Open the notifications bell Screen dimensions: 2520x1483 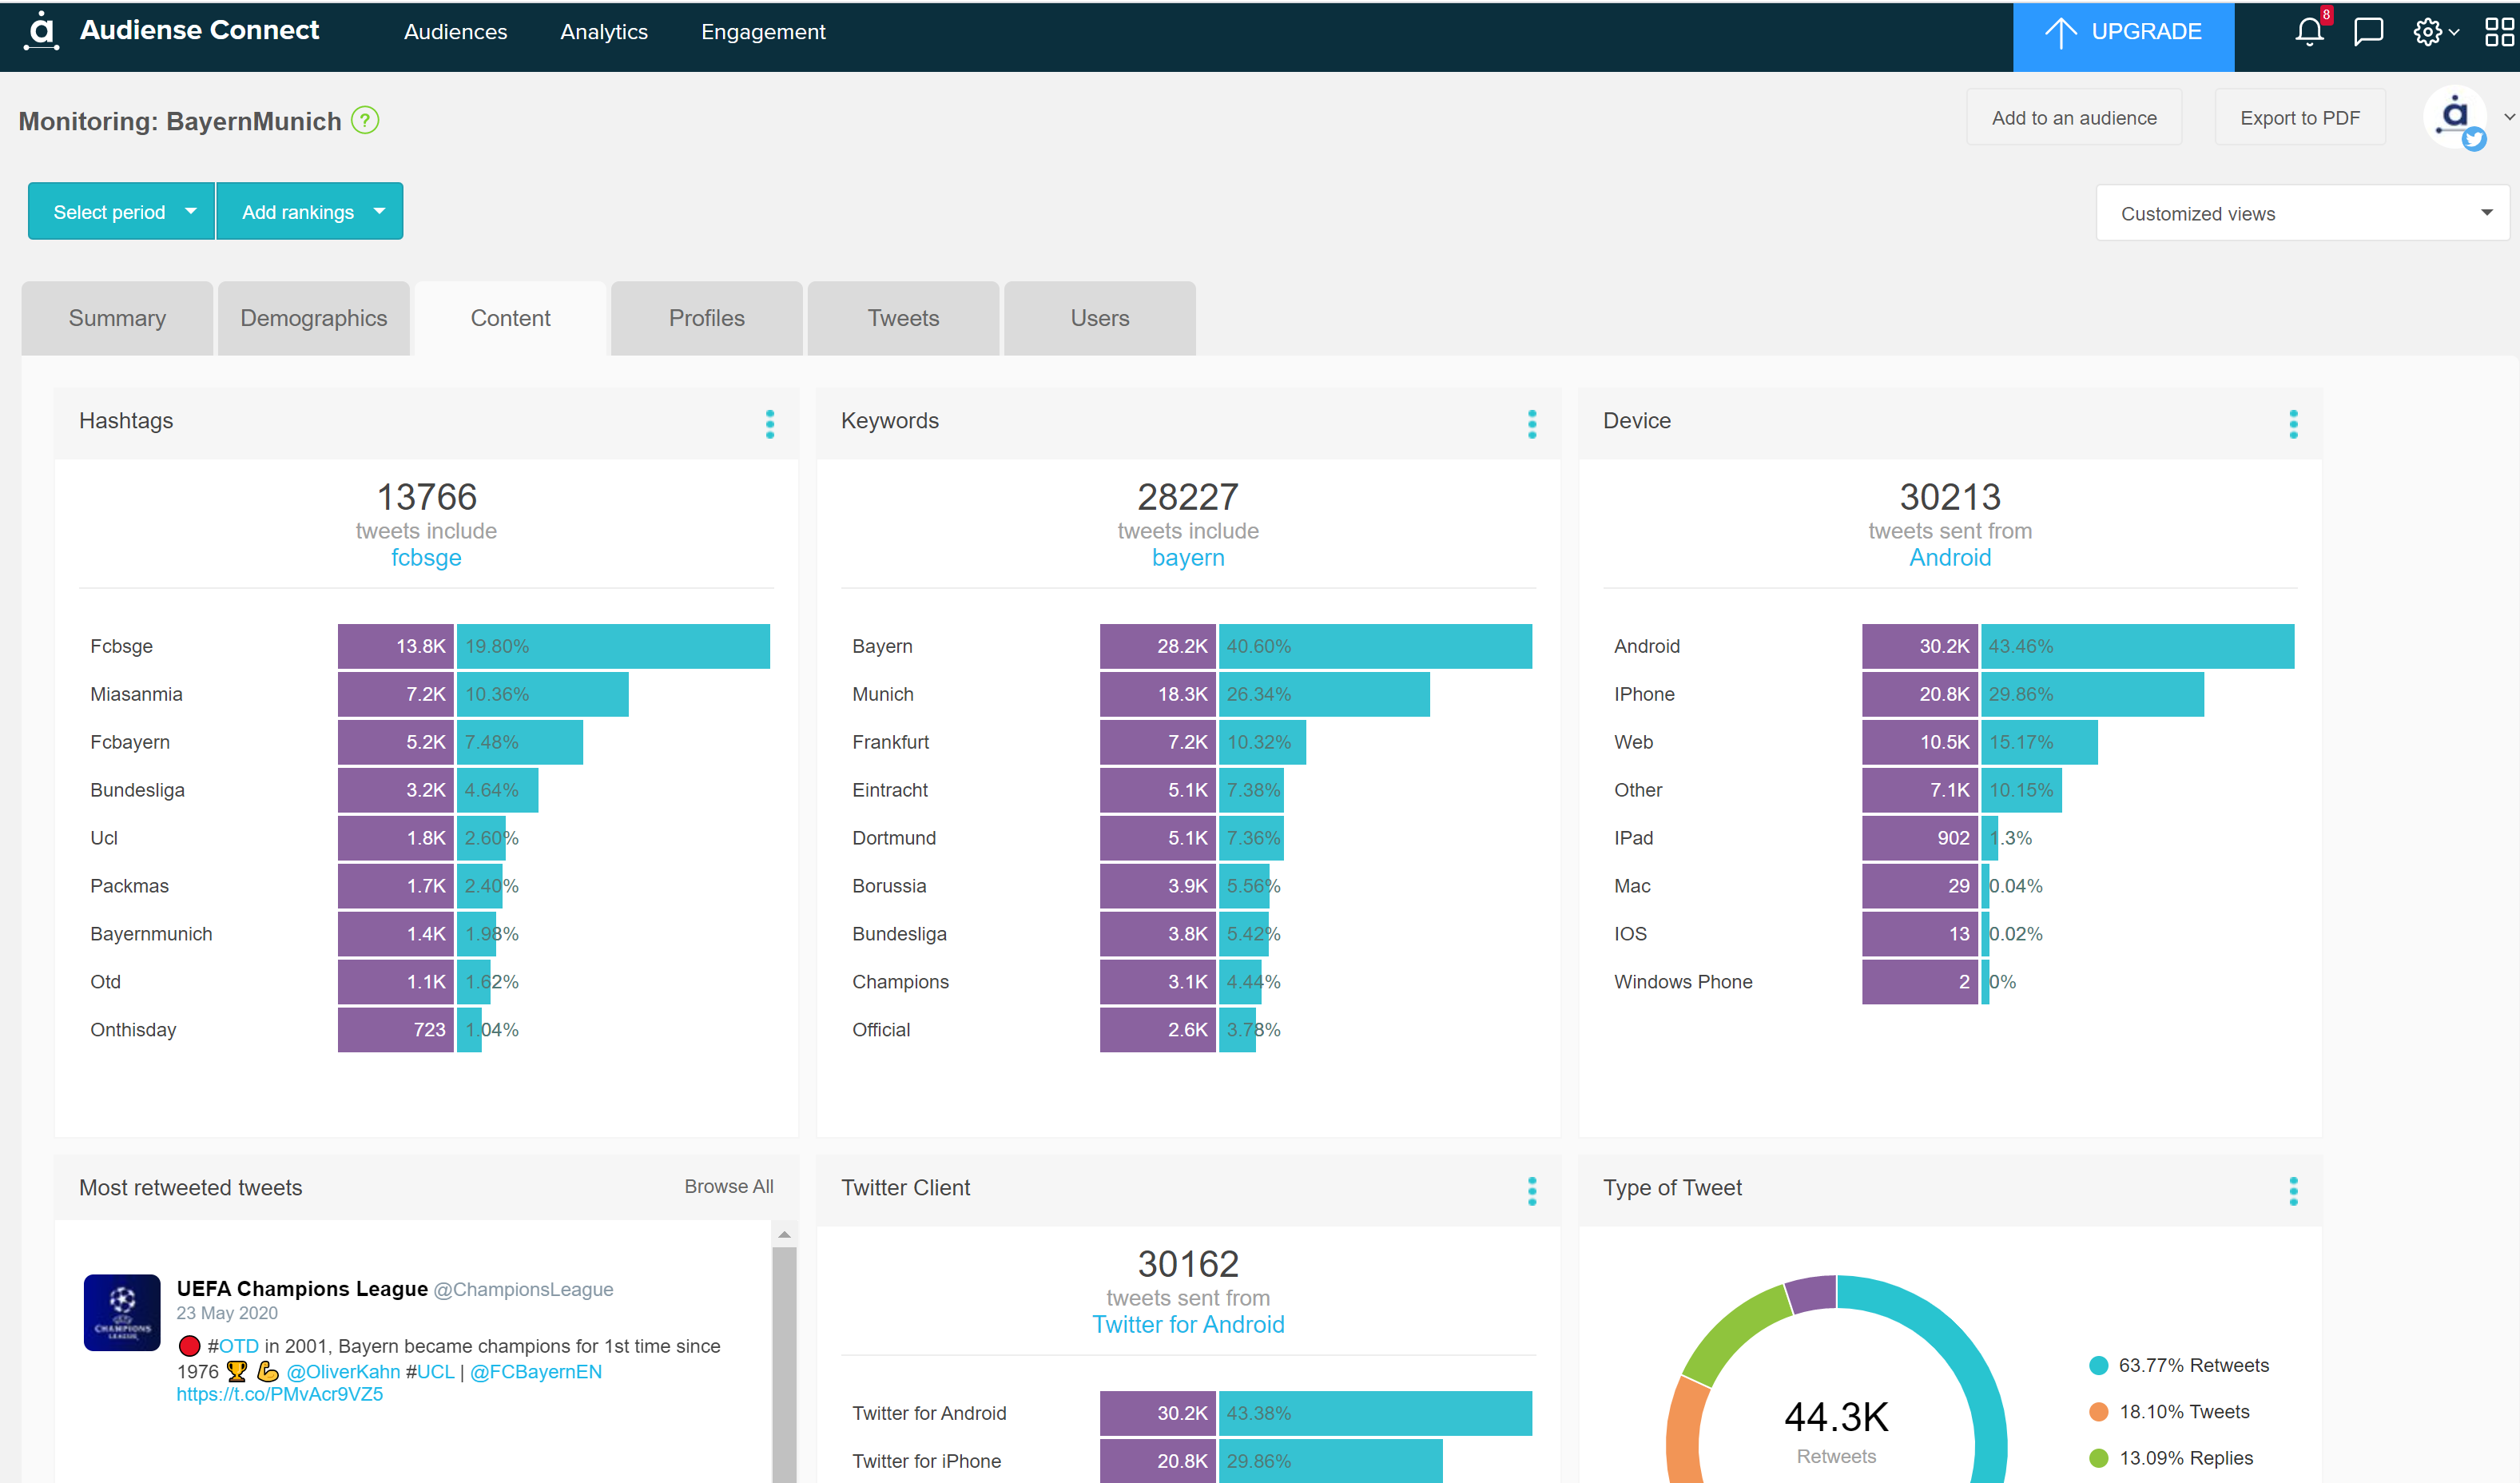[x=2309, y=31]
